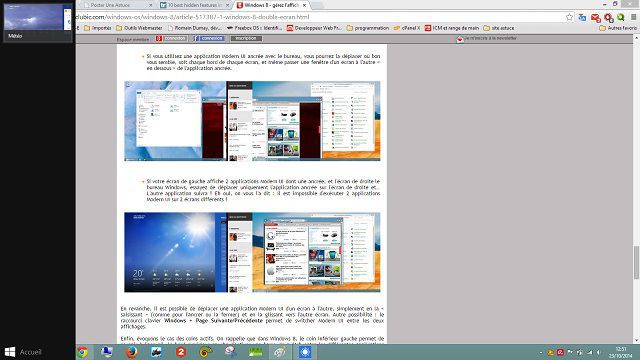Open the magnifier app icon in taskbar
The width and height of the screenshot is (640, 360).
point(231,352)
